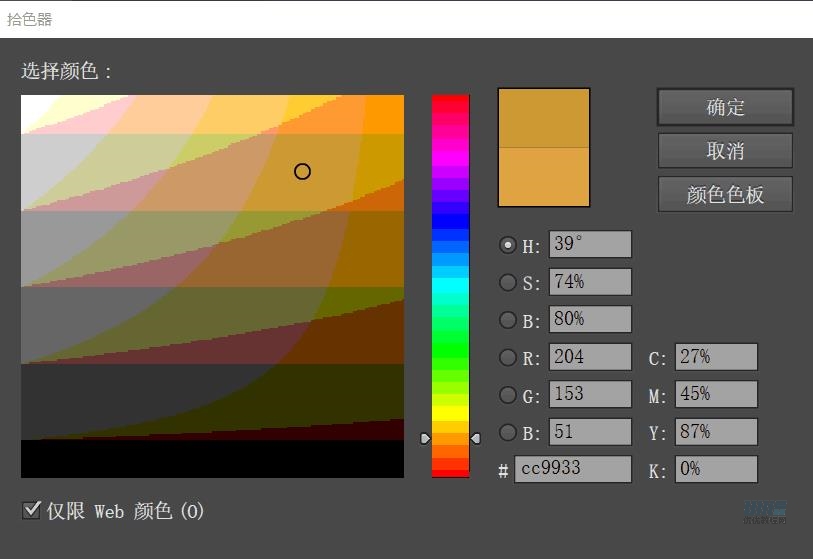
Task: Click cyan area of the hue slider
Action: click(x=450, y=286)
